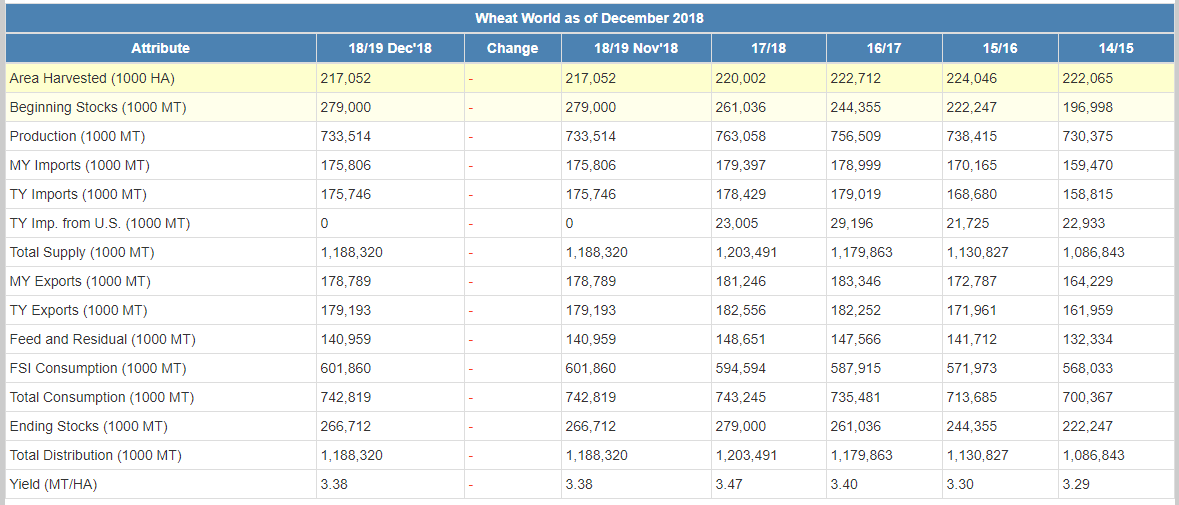
Task: Click the 18/19 Nov'18 column header
Action: click(636, 48)
